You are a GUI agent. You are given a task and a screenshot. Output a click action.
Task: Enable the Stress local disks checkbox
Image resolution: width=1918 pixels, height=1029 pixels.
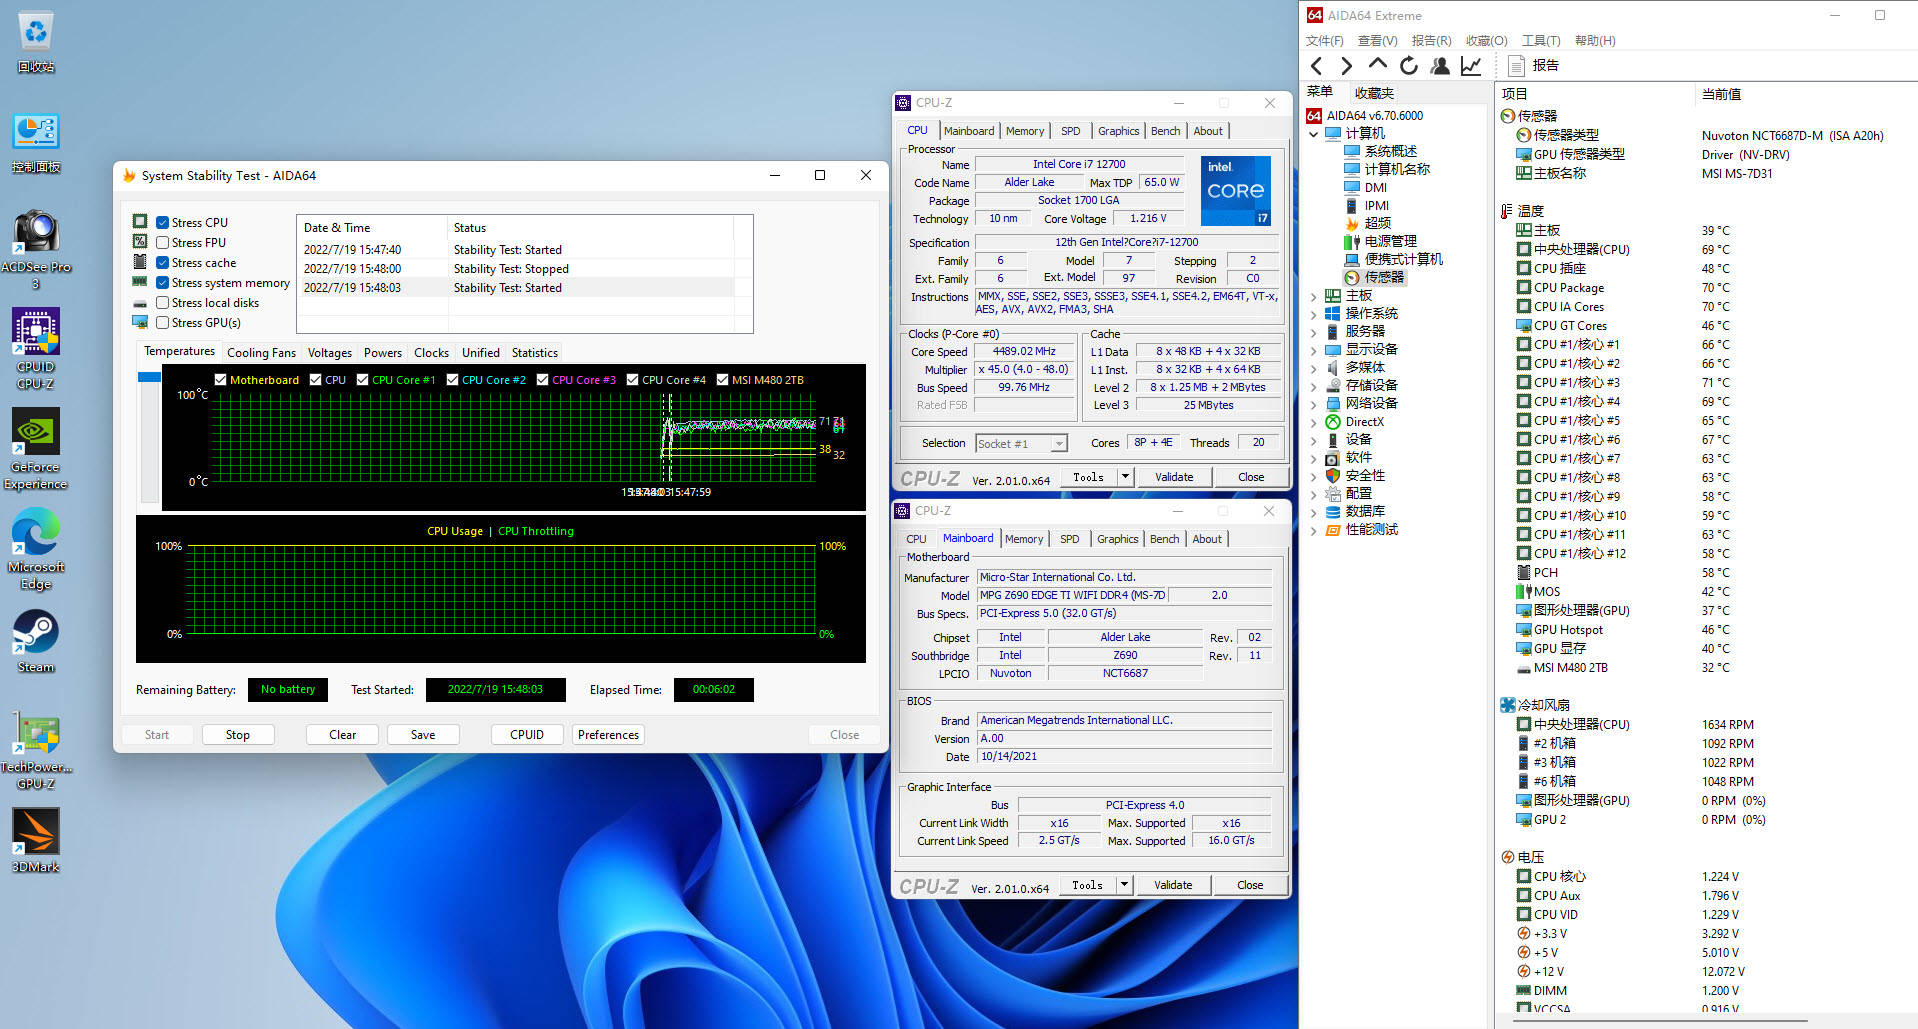click(162, 303)
